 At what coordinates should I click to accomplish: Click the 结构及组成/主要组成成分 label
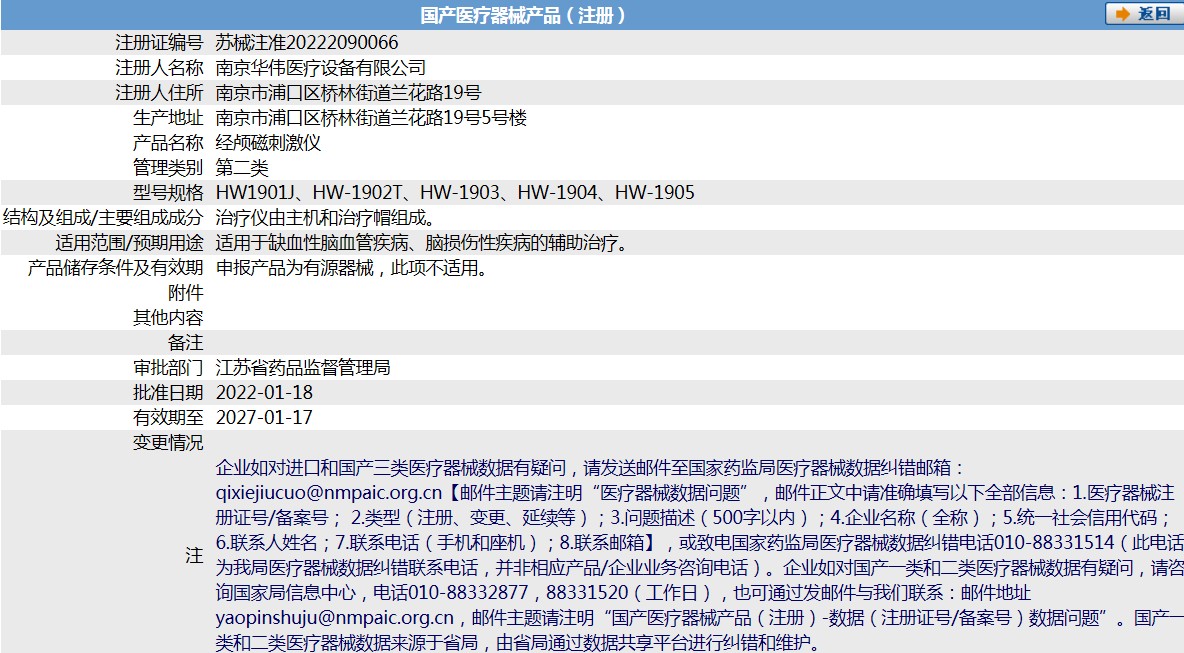(103, 218)
